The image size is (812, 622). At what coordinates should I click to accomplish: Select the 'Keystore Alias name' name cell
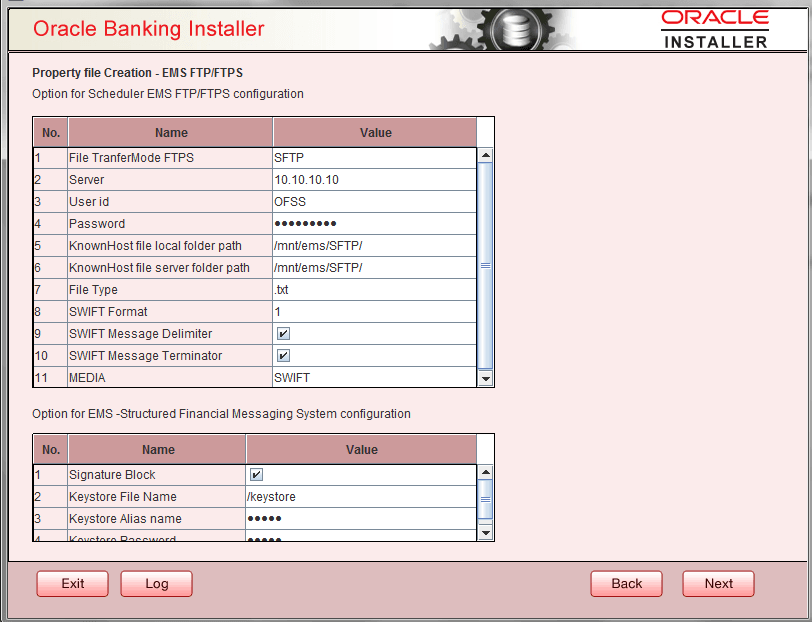[x=156, y=518]
